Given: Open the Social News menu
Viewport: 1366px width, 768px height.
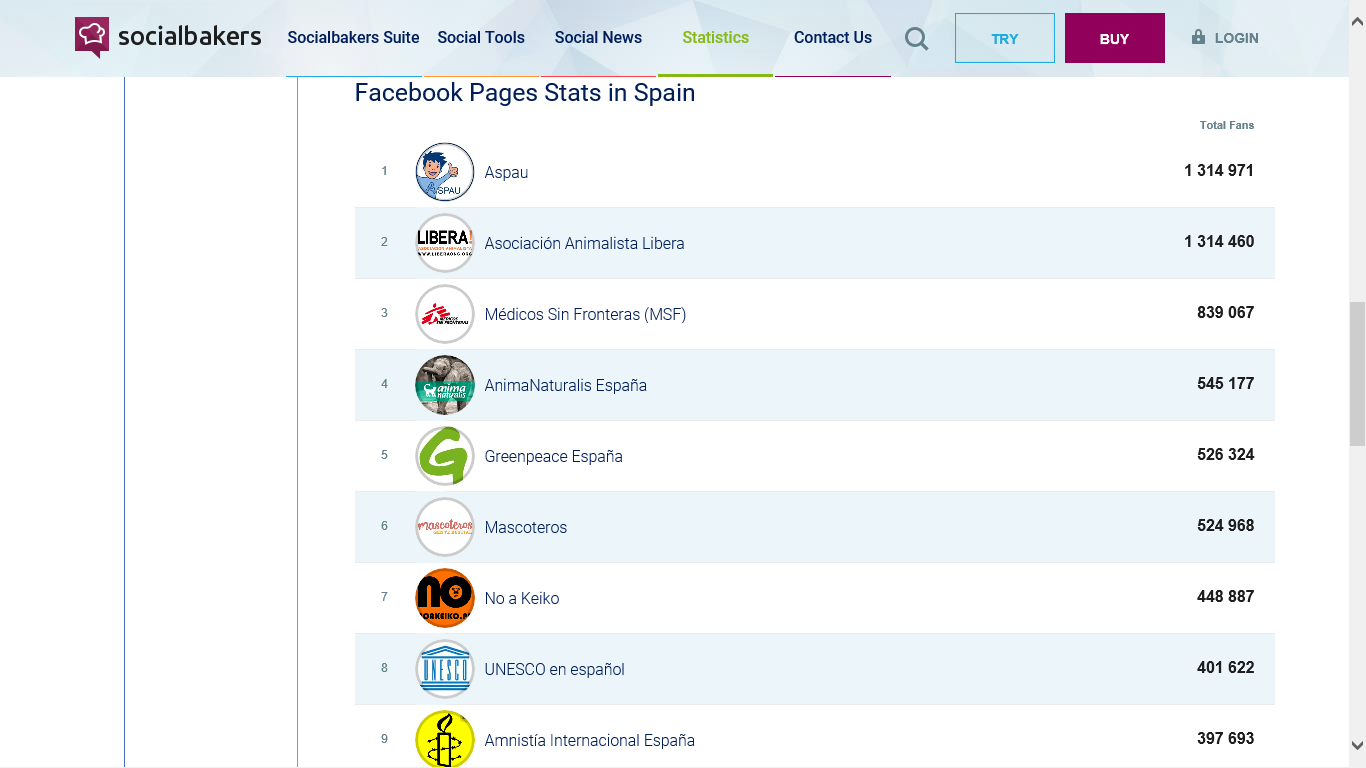Looking at the screenshot, I should pos(598,38).
